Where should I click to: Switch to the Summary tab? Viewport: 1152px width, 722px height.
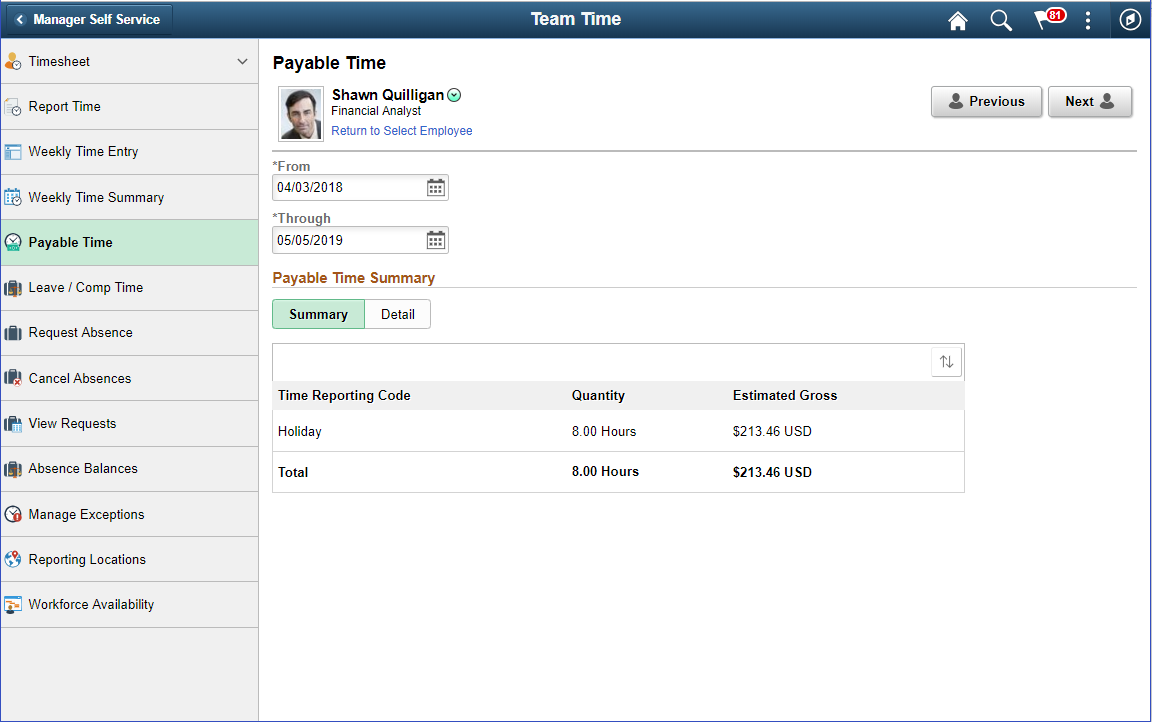318,314
